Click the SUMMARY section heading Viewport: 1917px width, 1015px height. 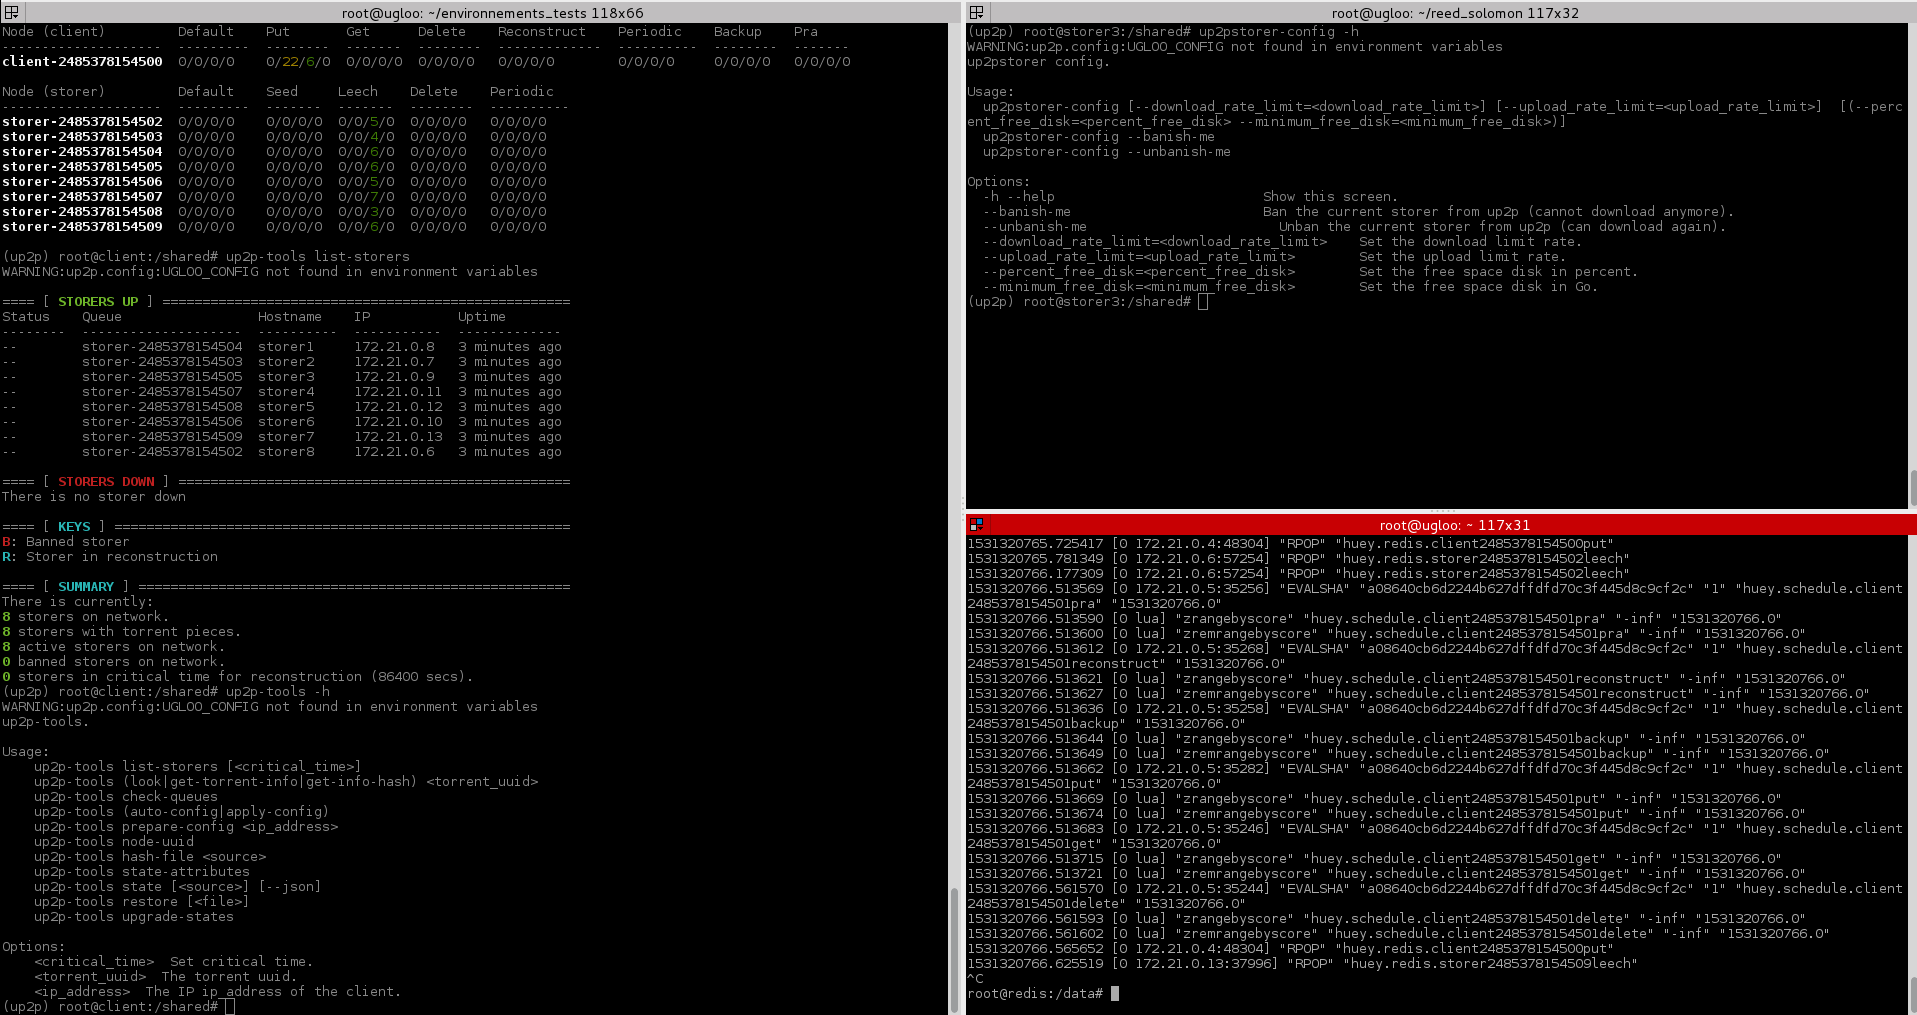(x=86, y=587)
